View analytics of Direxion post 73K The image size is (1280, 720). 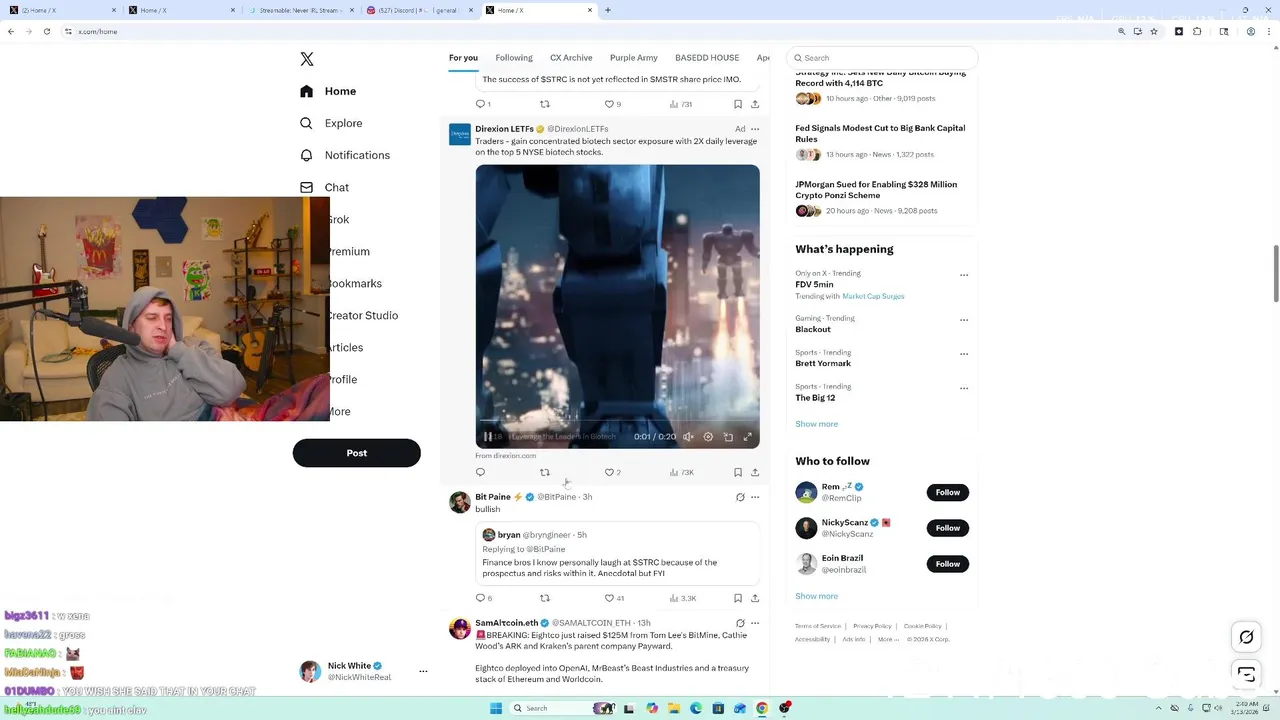[x=681, y=472]
